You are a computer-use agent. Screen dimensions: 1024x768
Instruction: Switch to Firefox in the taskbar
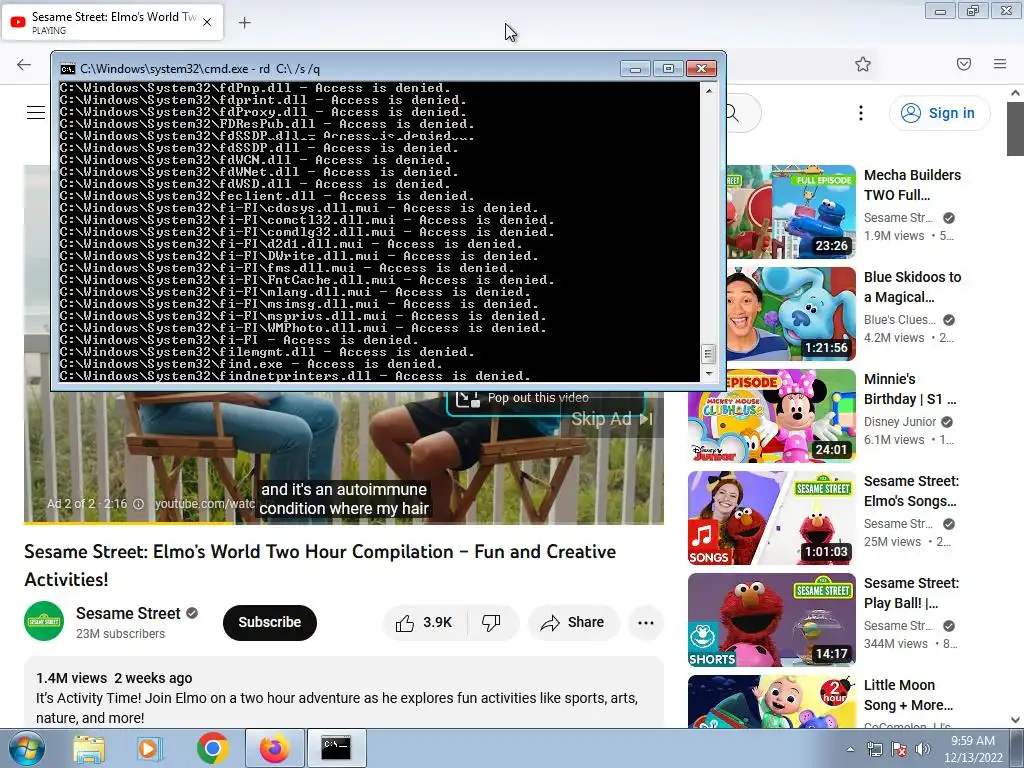click(x=274, y=748)
